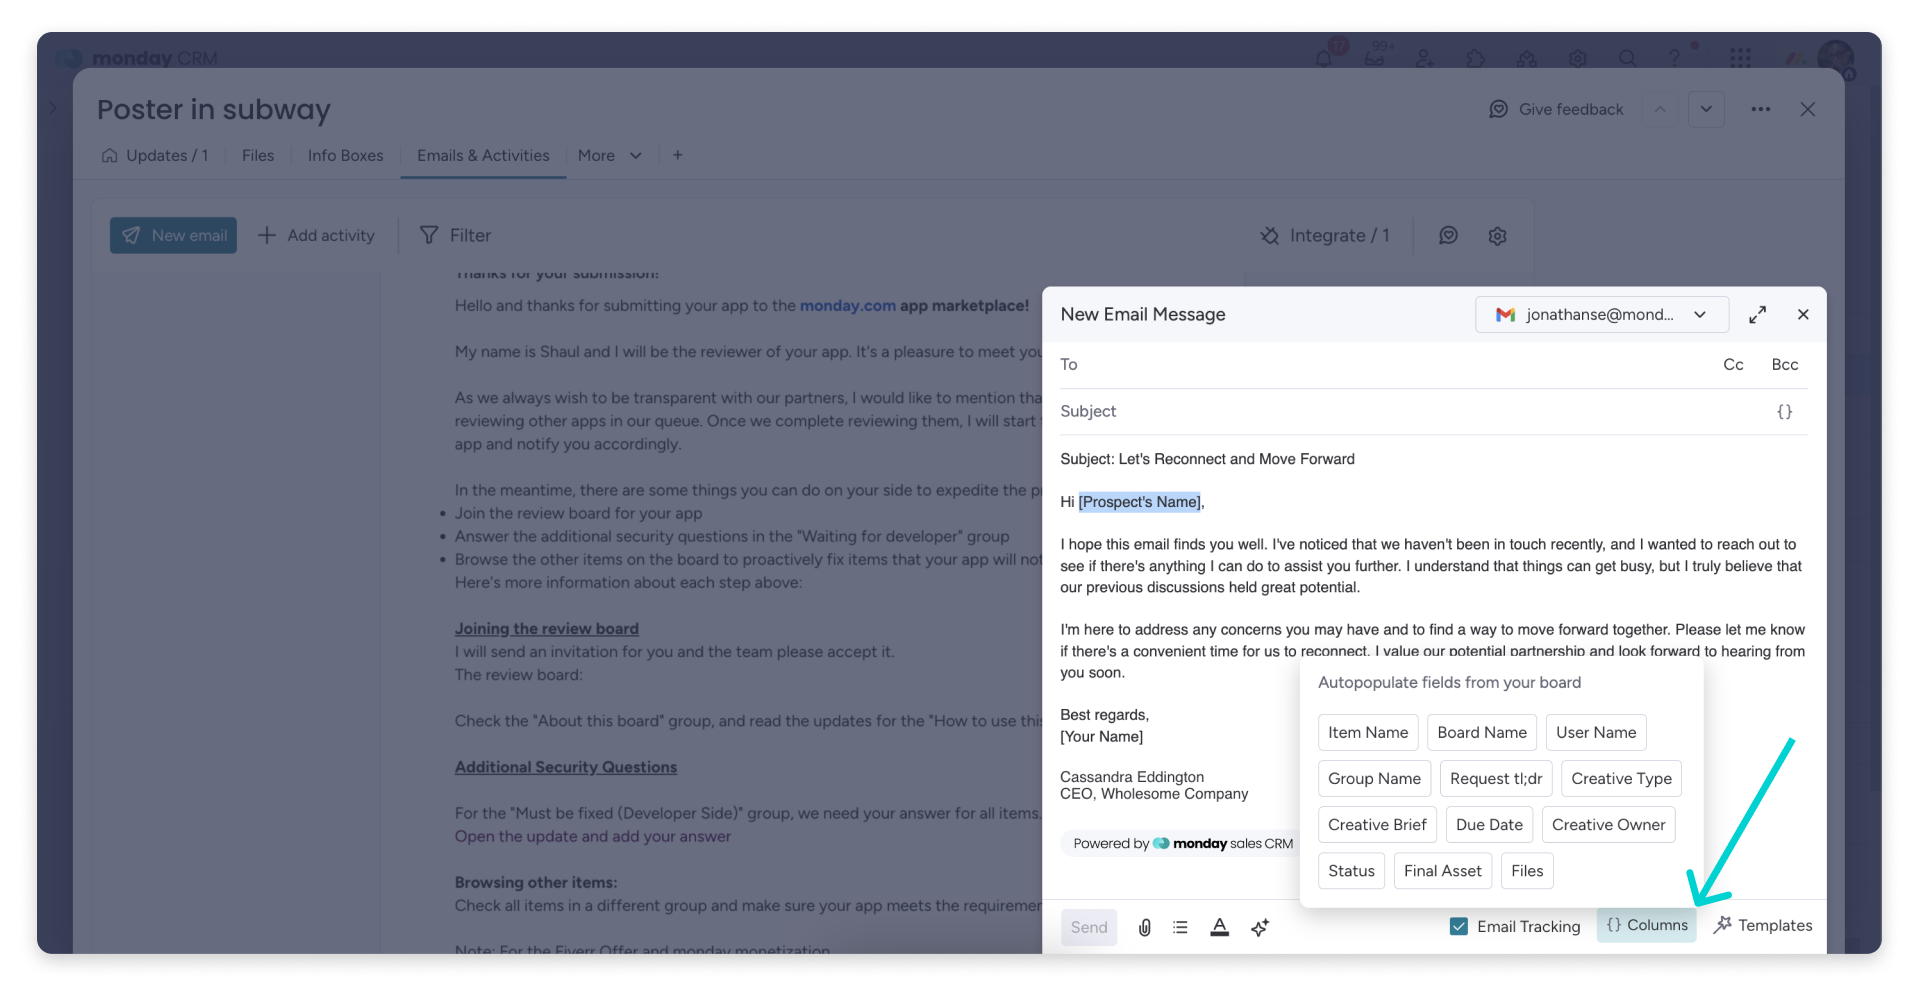Viewport: 1920px width, 986px height.
Task: Expand the collapsed left sidebar arrow
Action: click(53, 107)
